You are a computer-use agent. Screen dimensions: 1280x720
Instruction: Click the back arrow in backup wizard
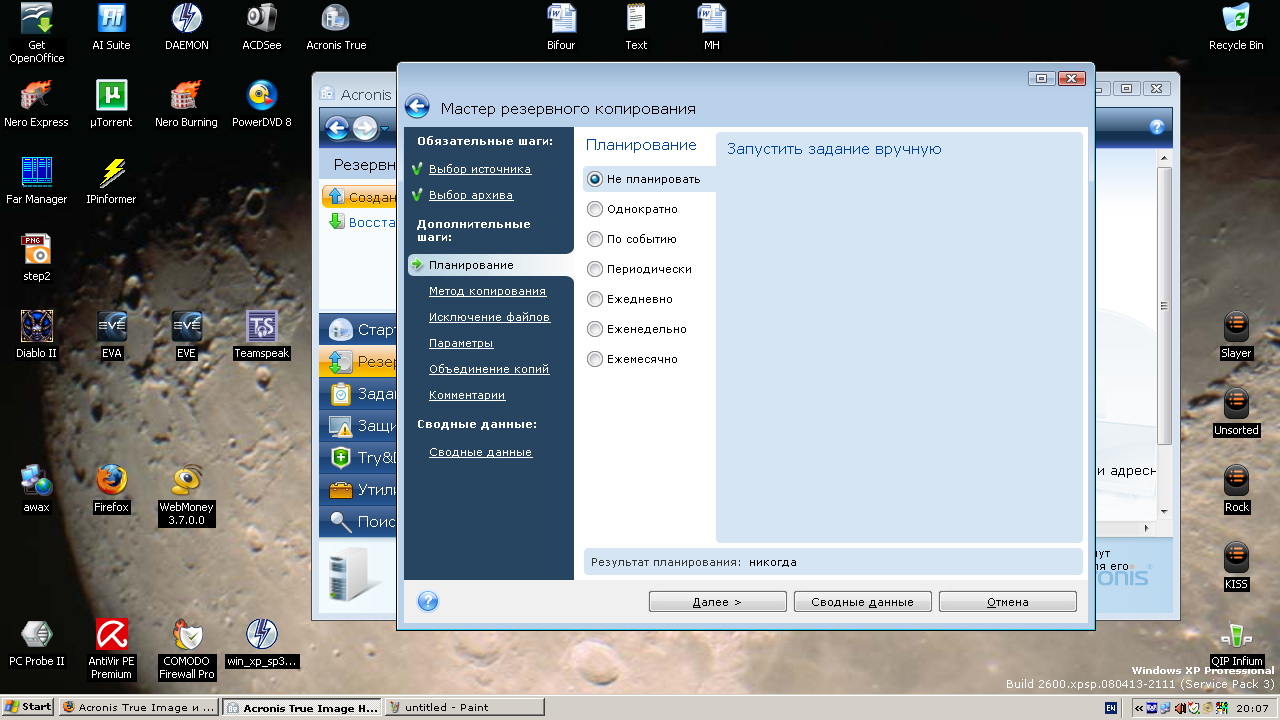tap(417, 108)
